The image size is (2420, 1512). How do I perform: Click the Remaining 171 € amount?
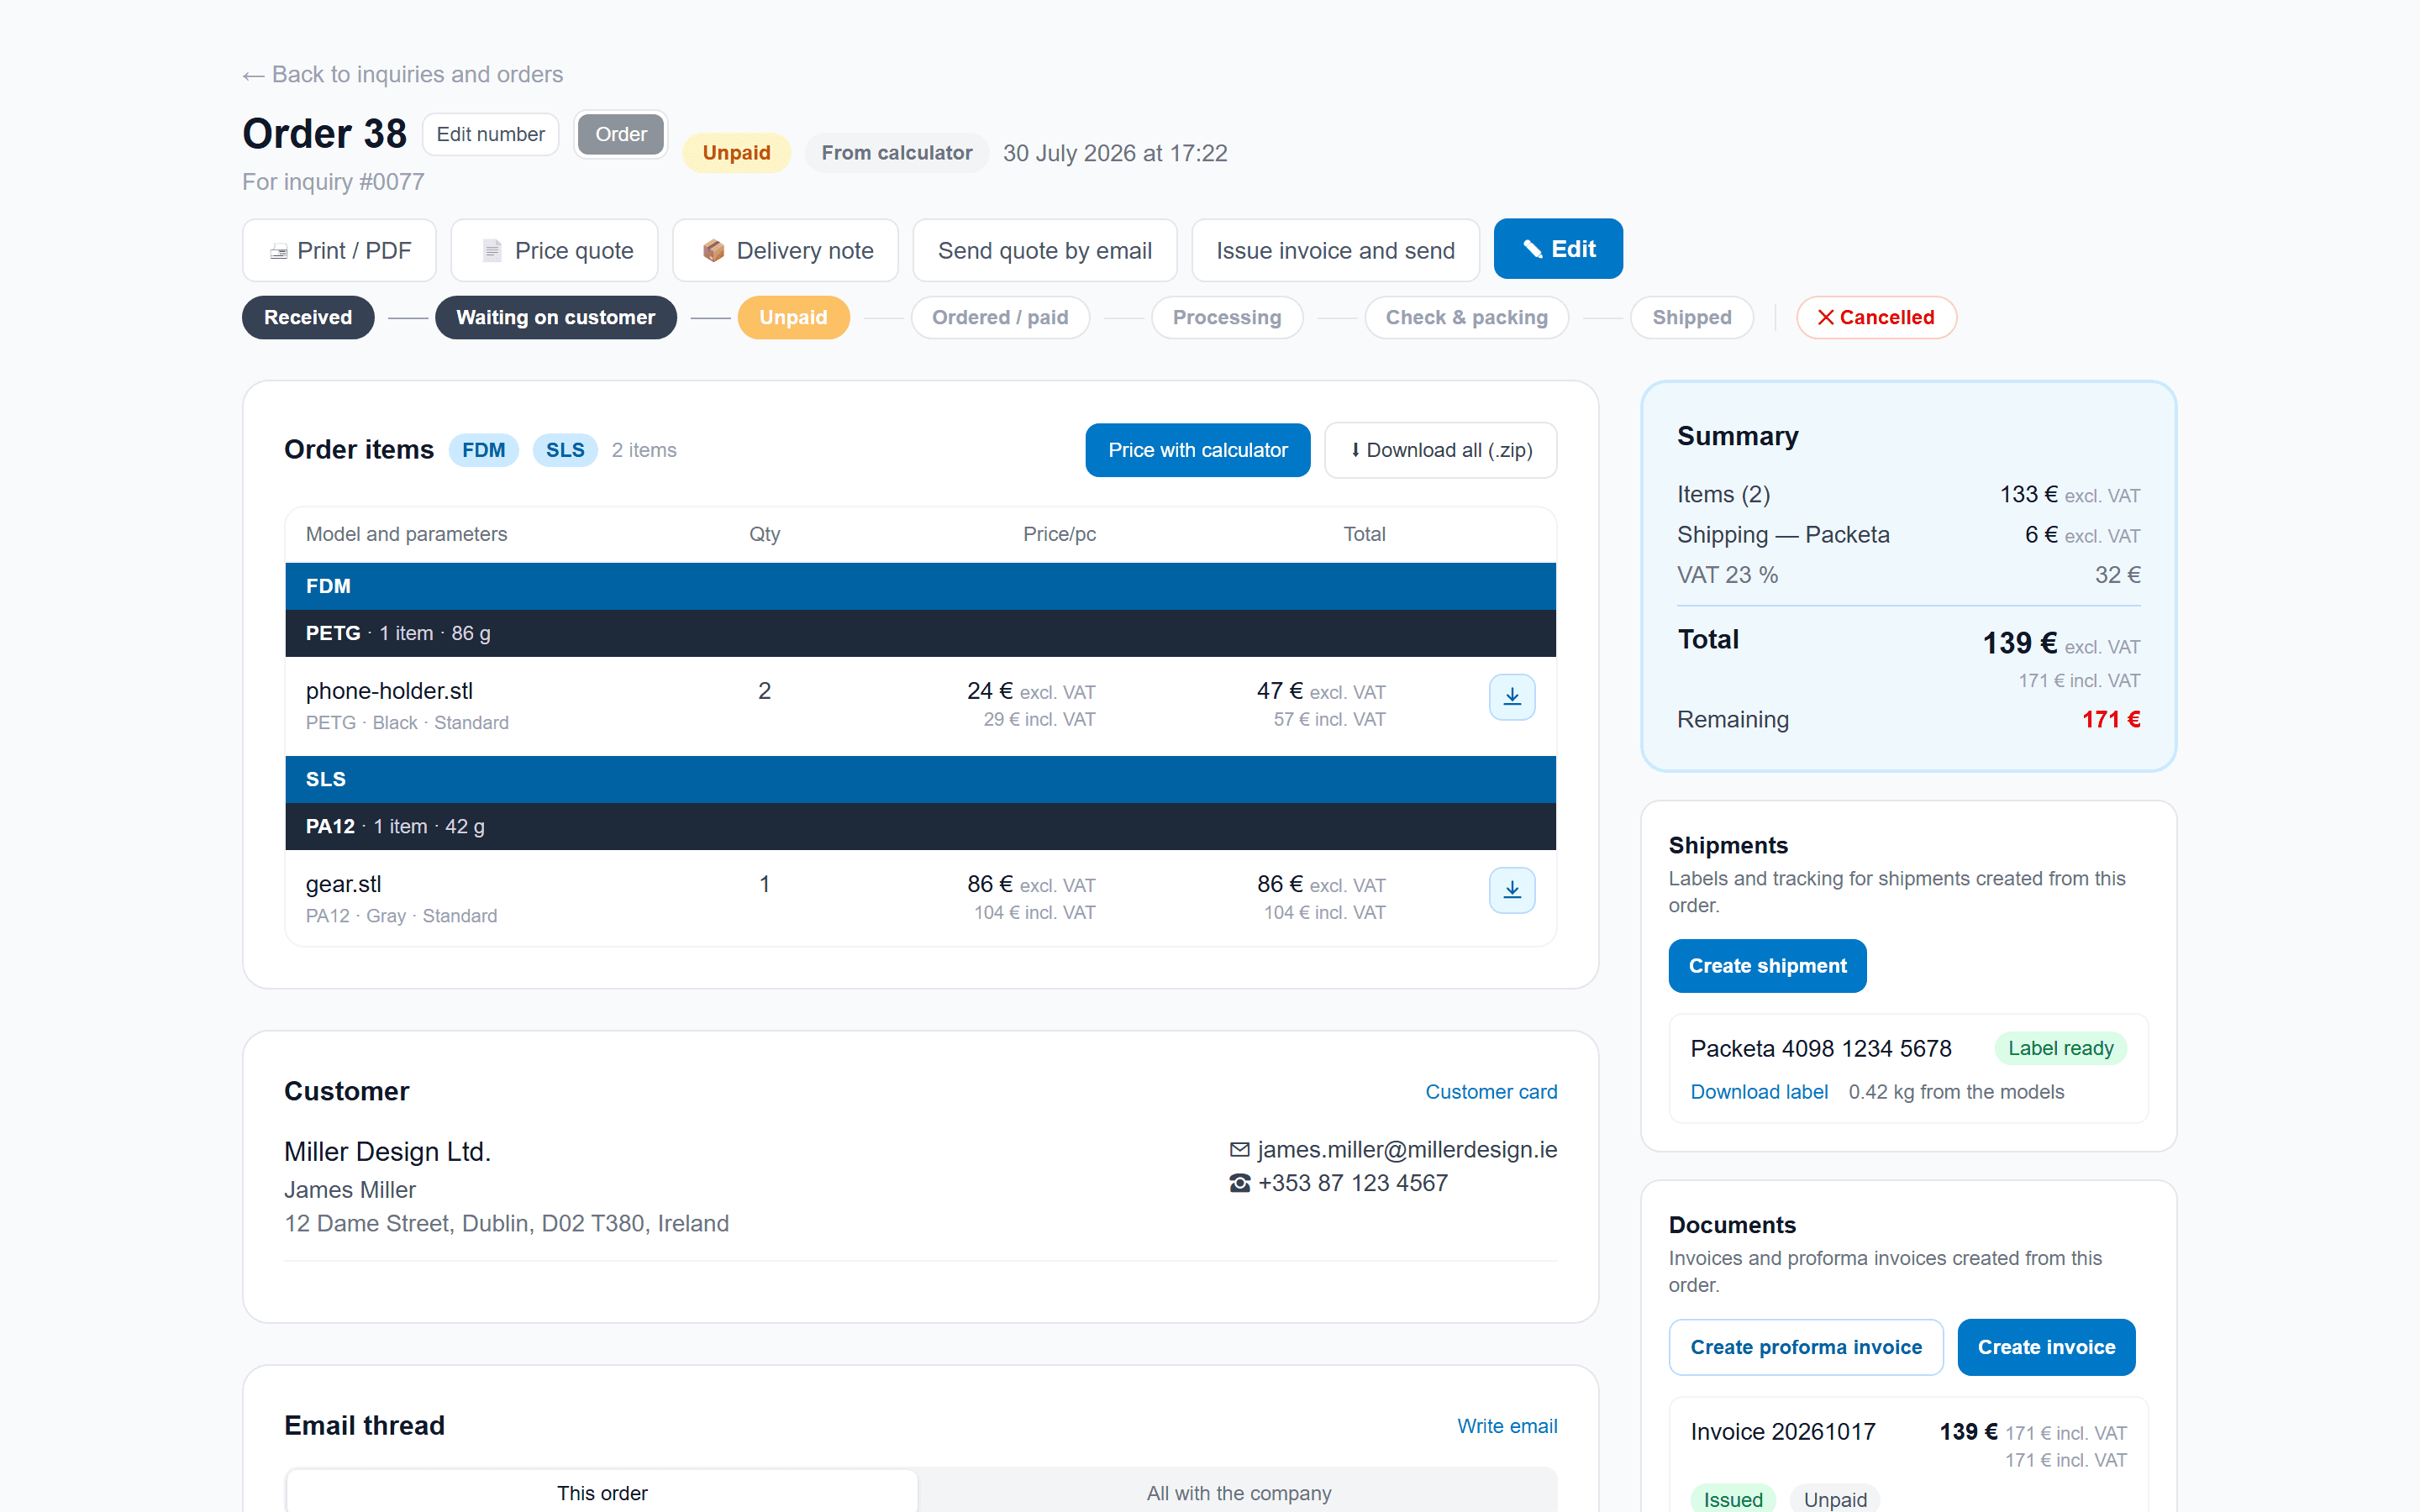coord(2111,719)
